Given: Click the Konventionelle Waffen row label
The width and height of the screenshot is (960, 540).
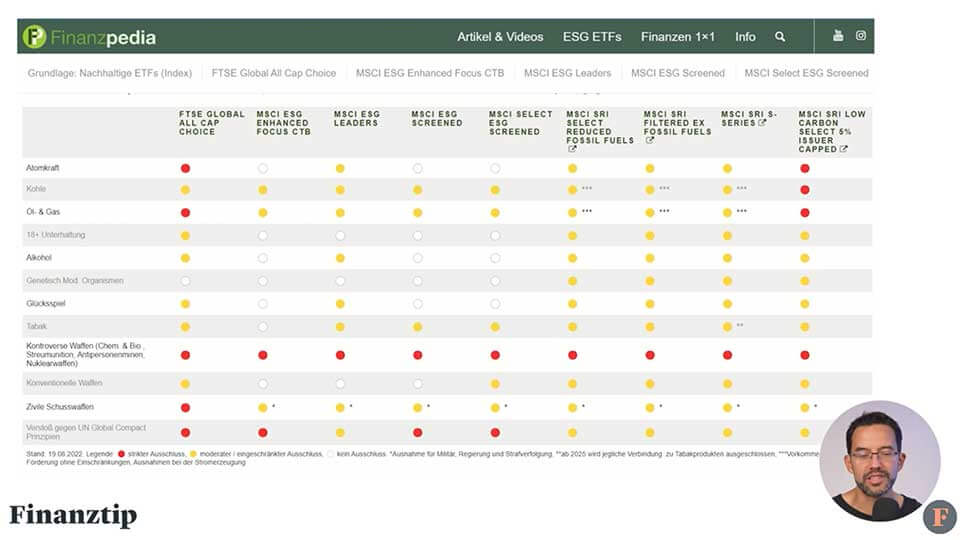Looking at the screenshot, I should pyautogui.click(x=64, y=383).
